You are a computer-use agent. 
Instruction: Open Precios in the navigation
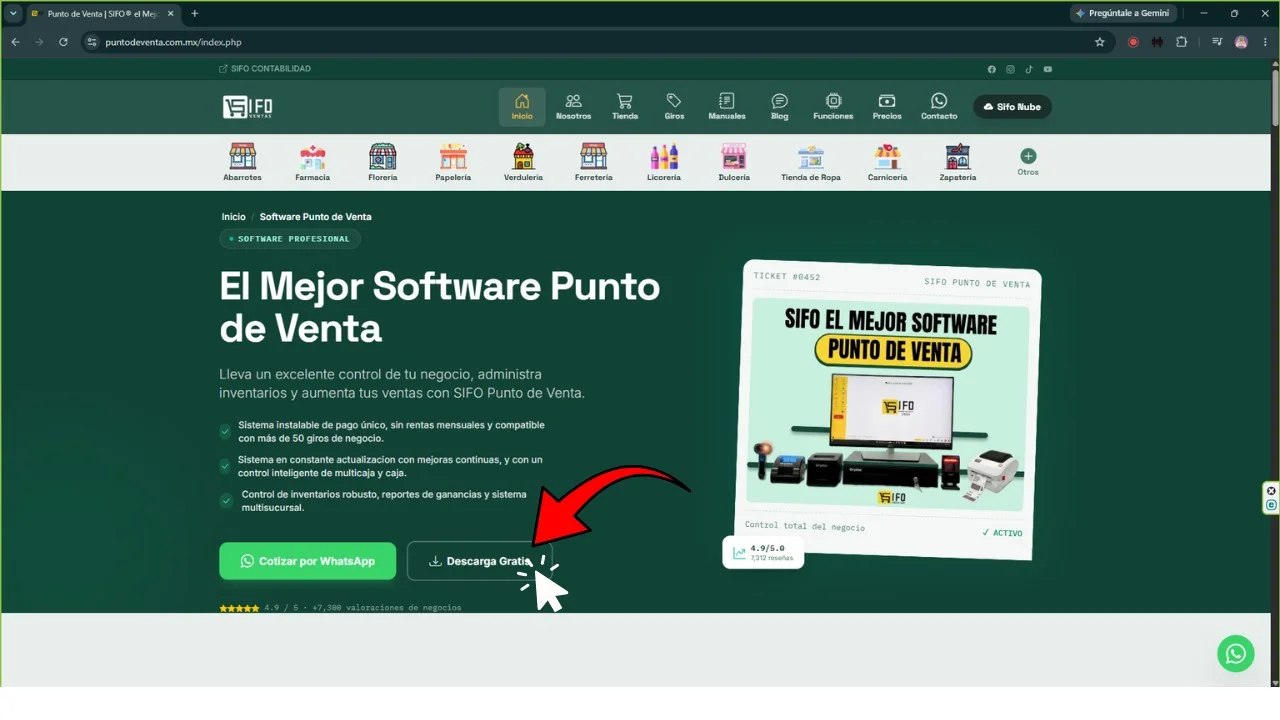tap(887, 107)
